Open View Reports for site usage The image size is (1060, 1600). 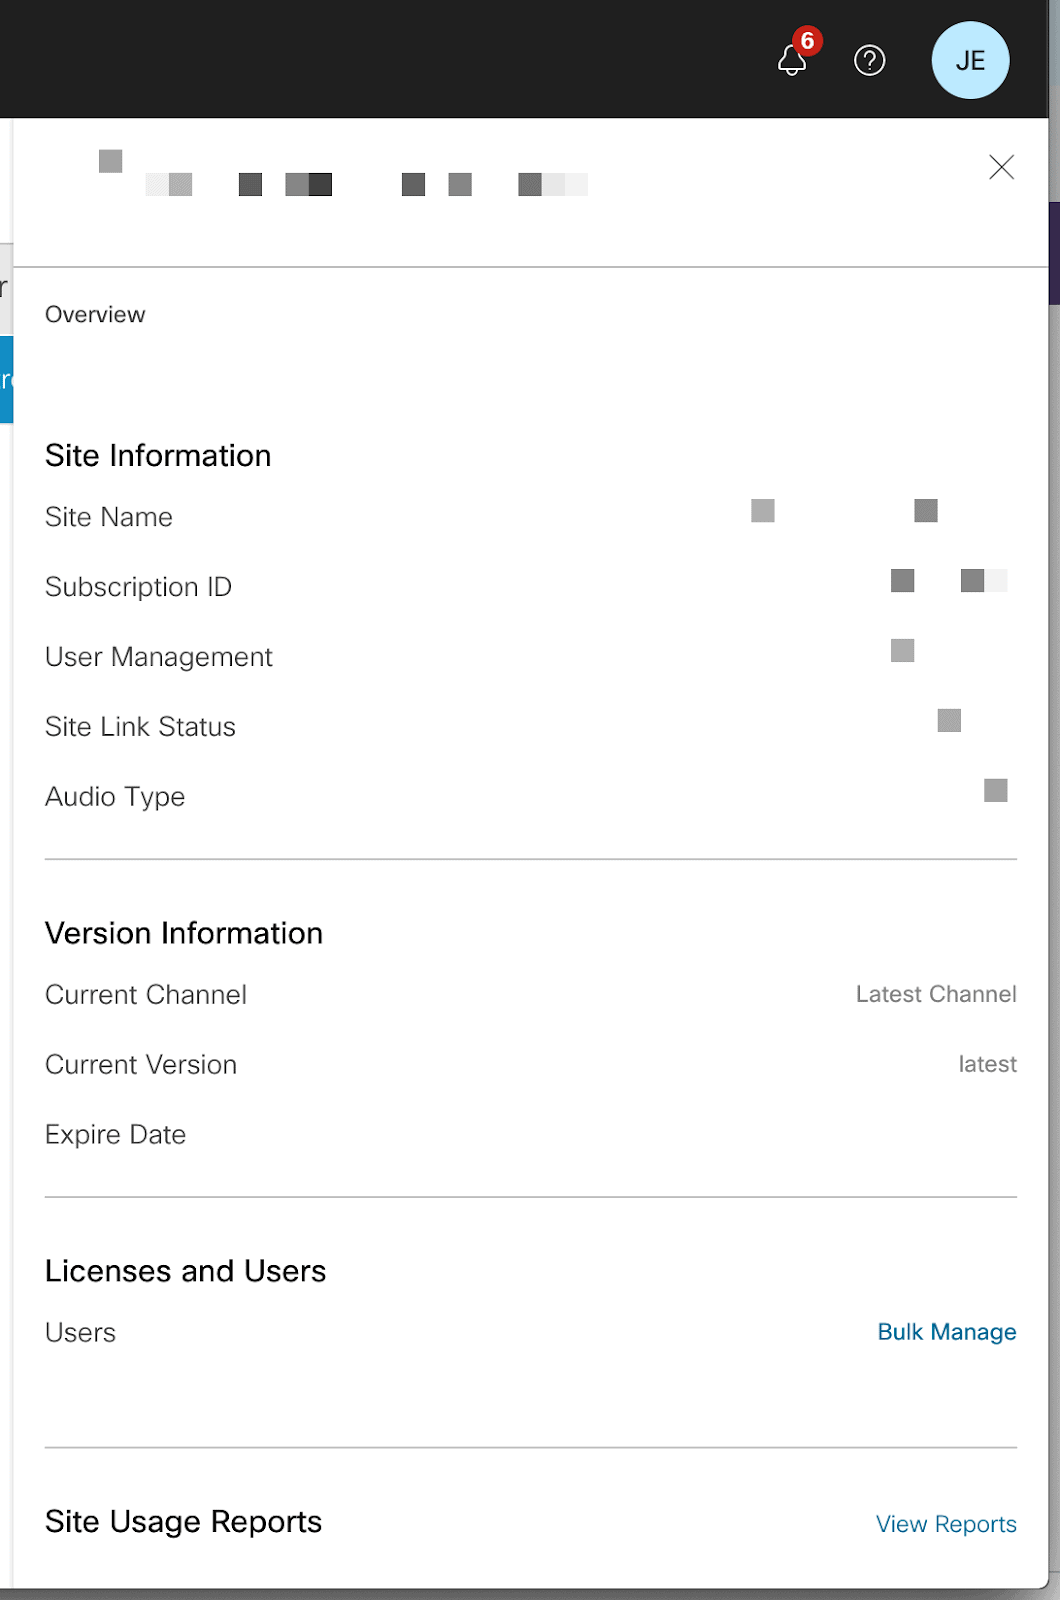946,1524
